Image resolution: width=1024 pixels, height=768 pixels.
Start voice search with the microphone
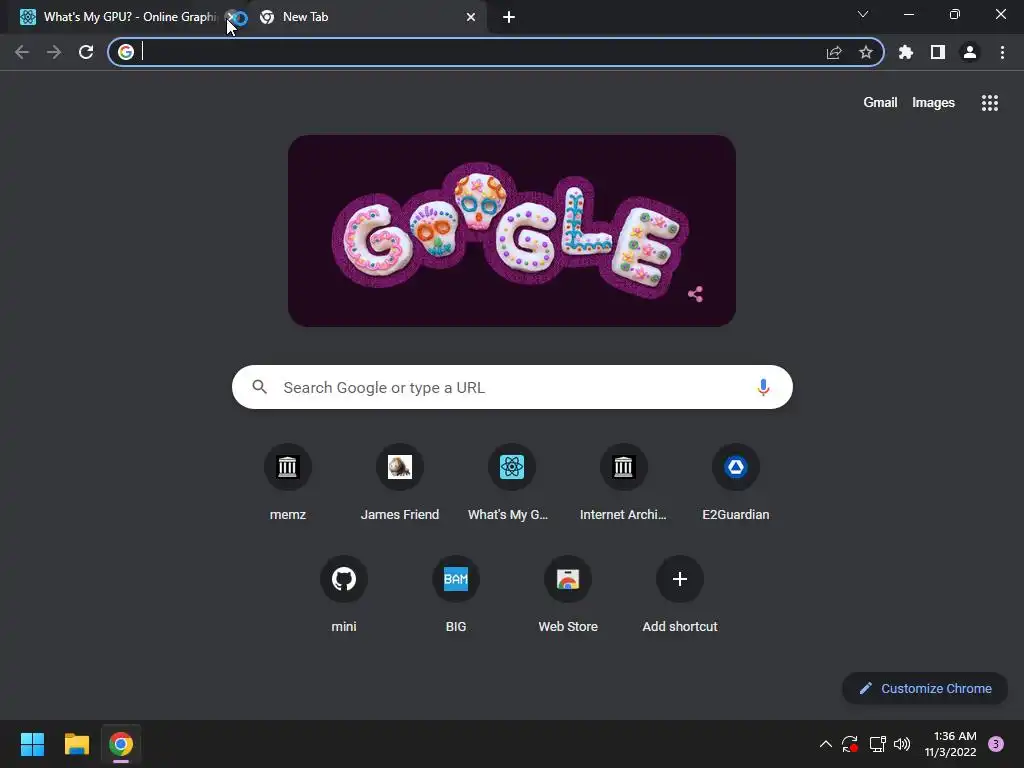point(763,387)
